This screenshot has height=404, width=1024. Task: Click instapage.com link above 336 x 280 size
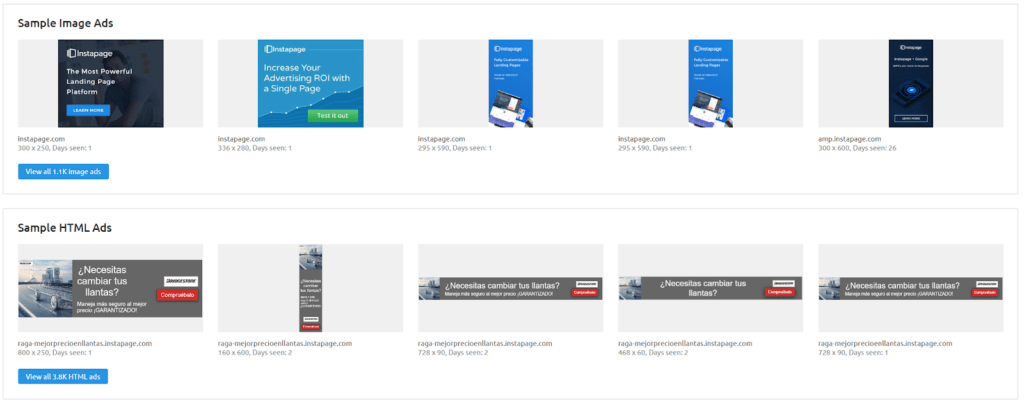click(241, 139)
